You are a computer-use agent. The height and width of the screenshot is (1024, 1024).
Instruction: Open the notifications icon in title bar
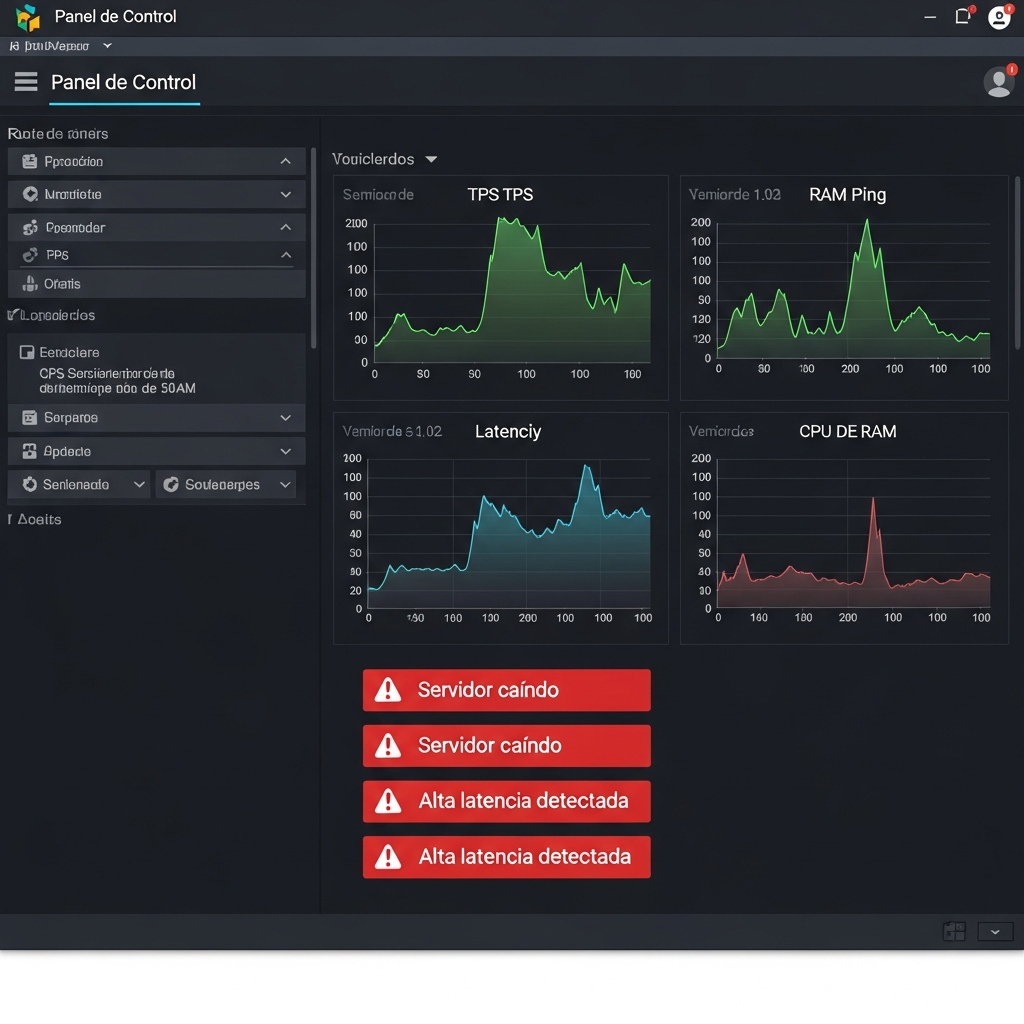tap(963, 16)
